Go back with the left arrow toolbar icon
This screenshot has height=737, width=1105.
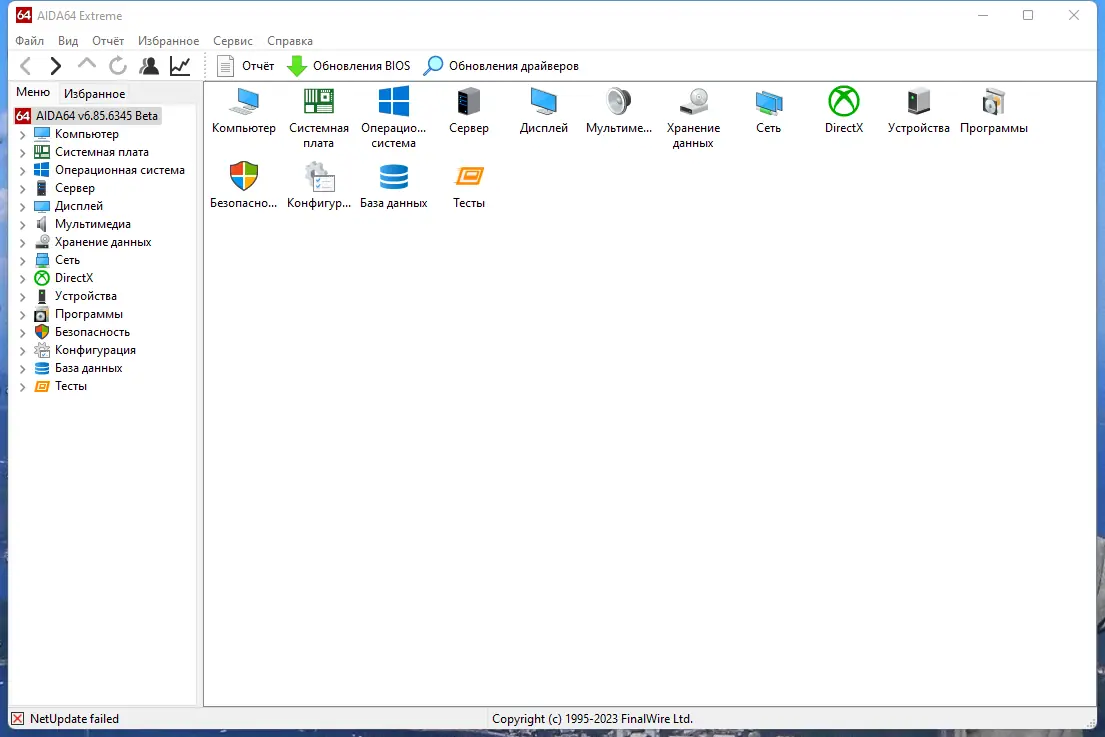(x=25, y=66)
